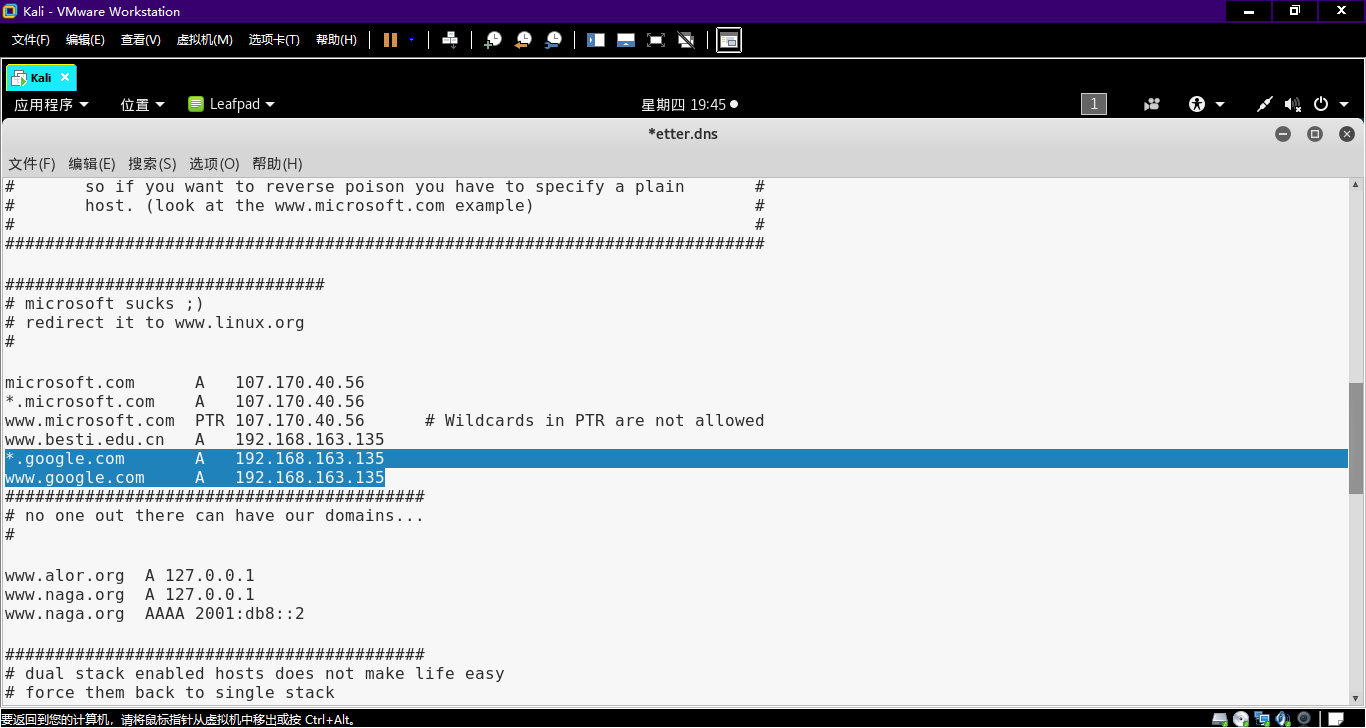Viewport: 1366px width, 728px height.
Task: Click the CD/DVD drive status icon
Action: click(1240, 719)
